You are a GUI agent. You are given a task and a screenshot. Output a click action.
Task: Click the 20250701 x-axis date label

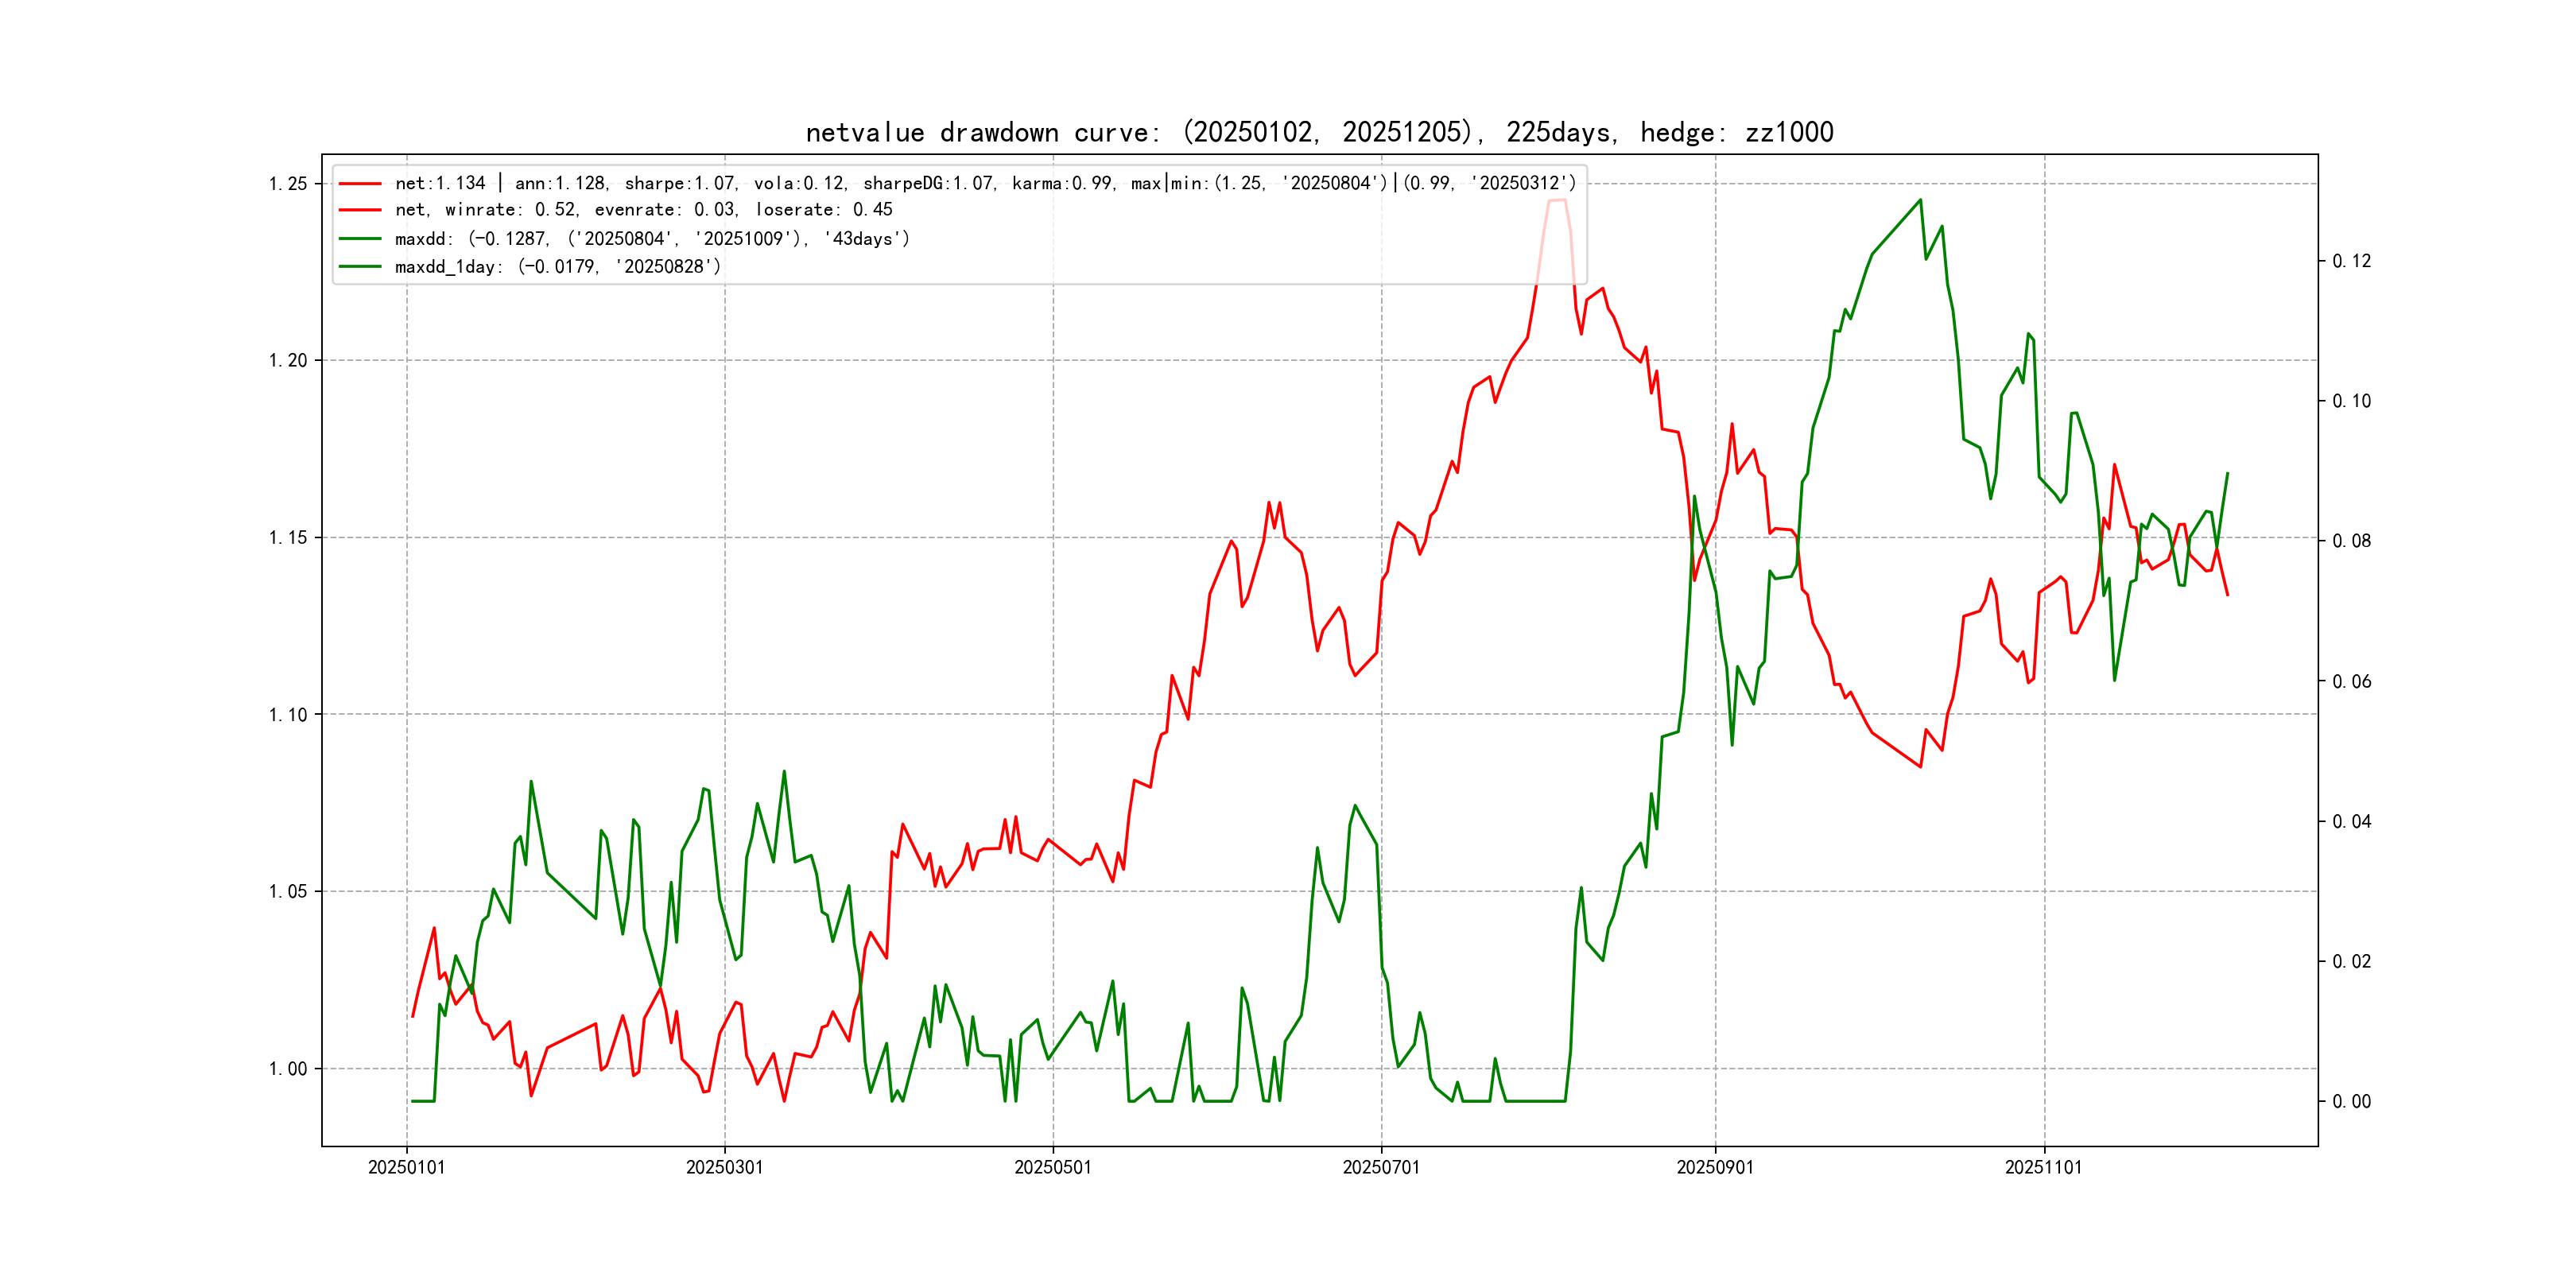(x=1381, y=1168)
